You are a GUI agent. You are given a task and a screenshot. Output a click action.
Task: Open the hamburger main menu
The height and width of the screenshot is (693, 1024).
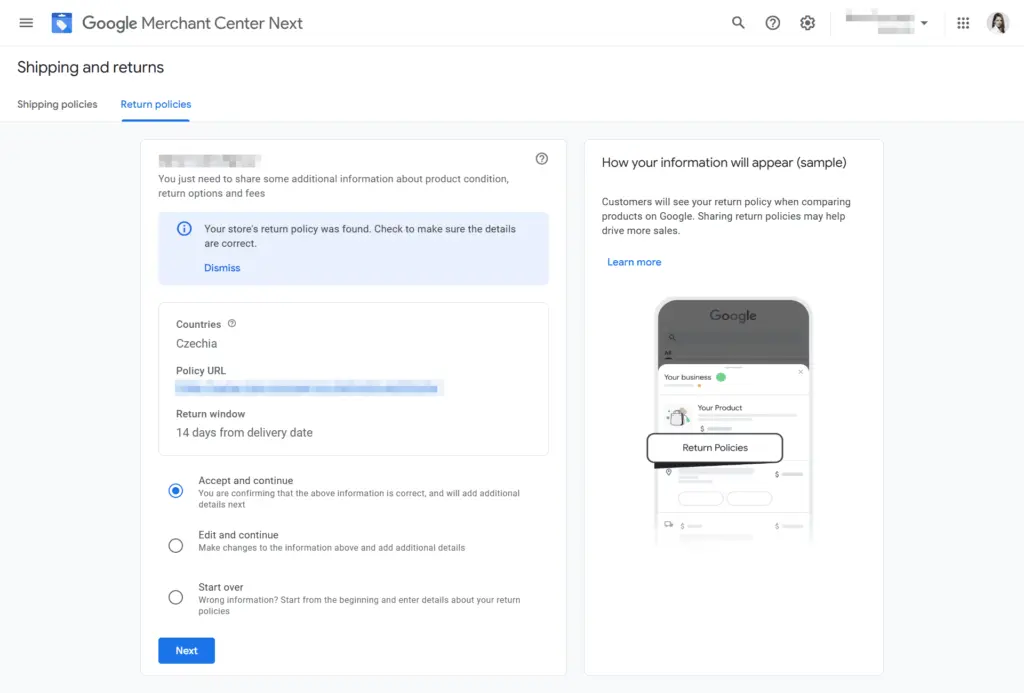point(26,23)
